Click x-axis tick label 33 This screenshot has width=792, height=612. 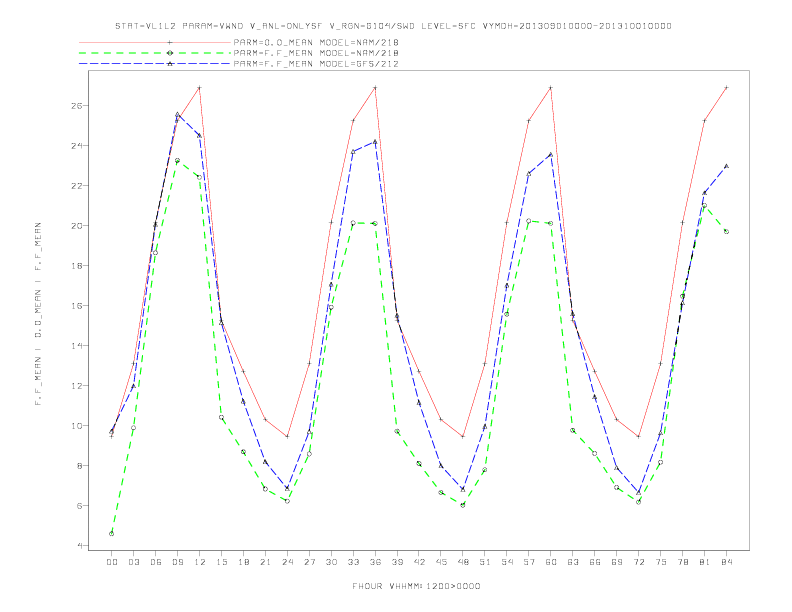pos(353,562)
